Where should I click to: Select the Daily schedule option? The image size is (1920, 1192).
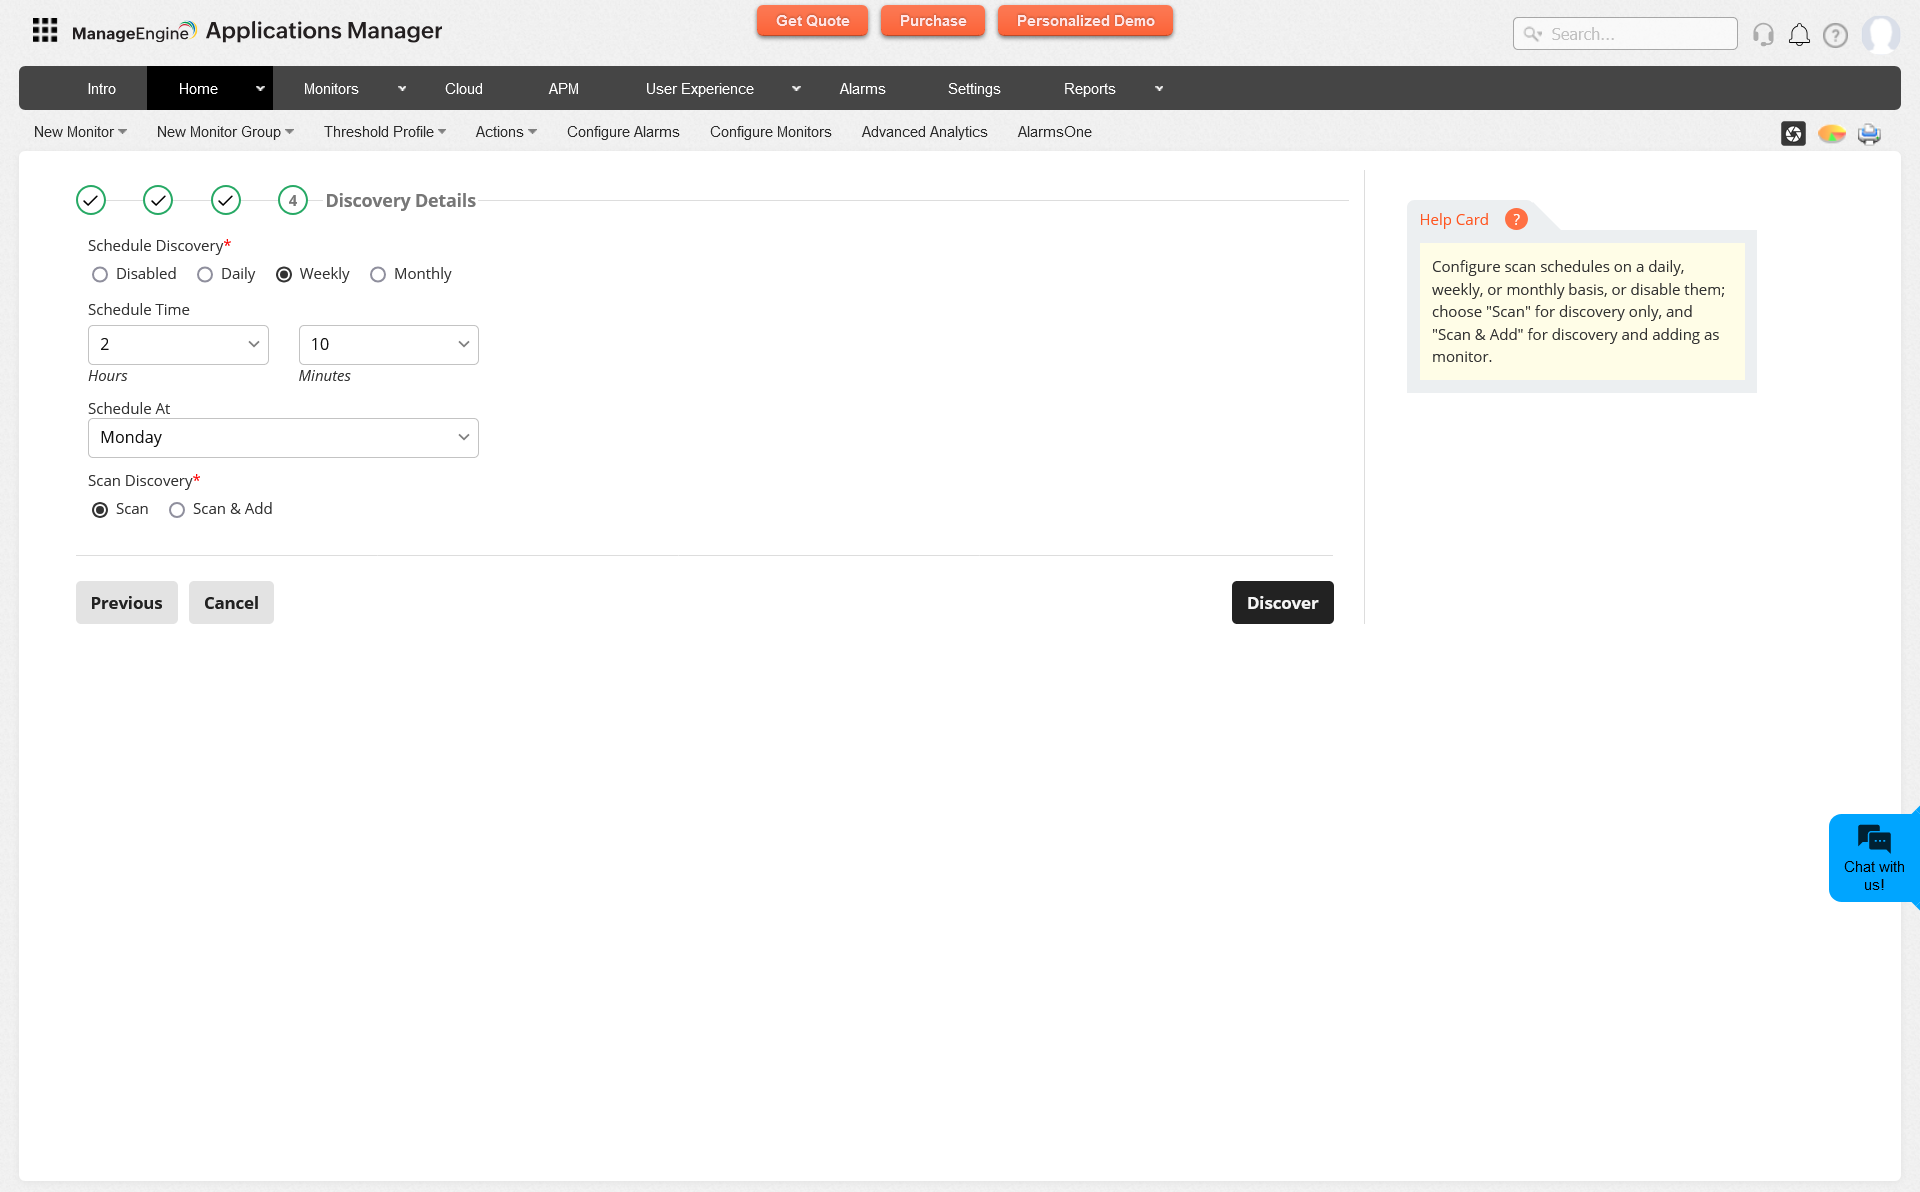[x=205, y=275]
